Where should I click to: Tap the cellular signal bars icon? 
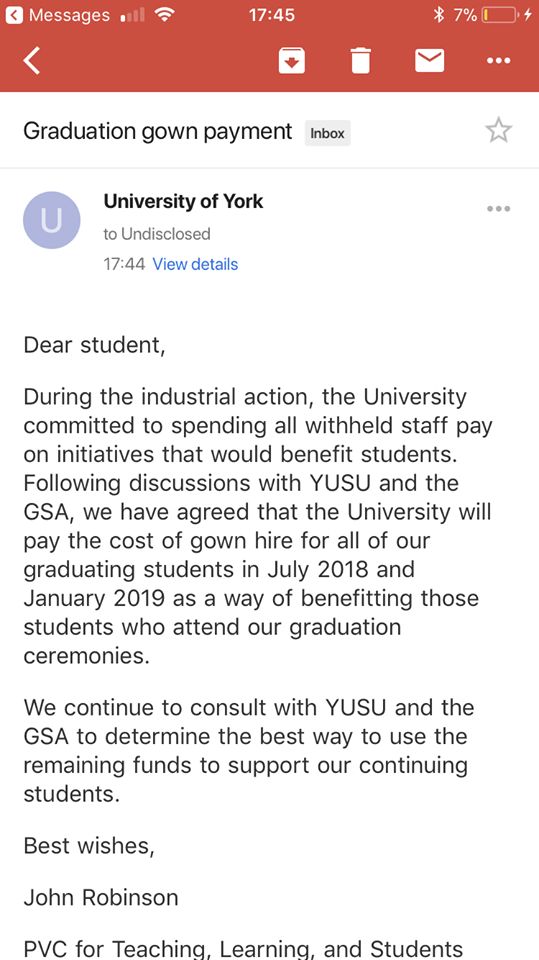point(134,15)
